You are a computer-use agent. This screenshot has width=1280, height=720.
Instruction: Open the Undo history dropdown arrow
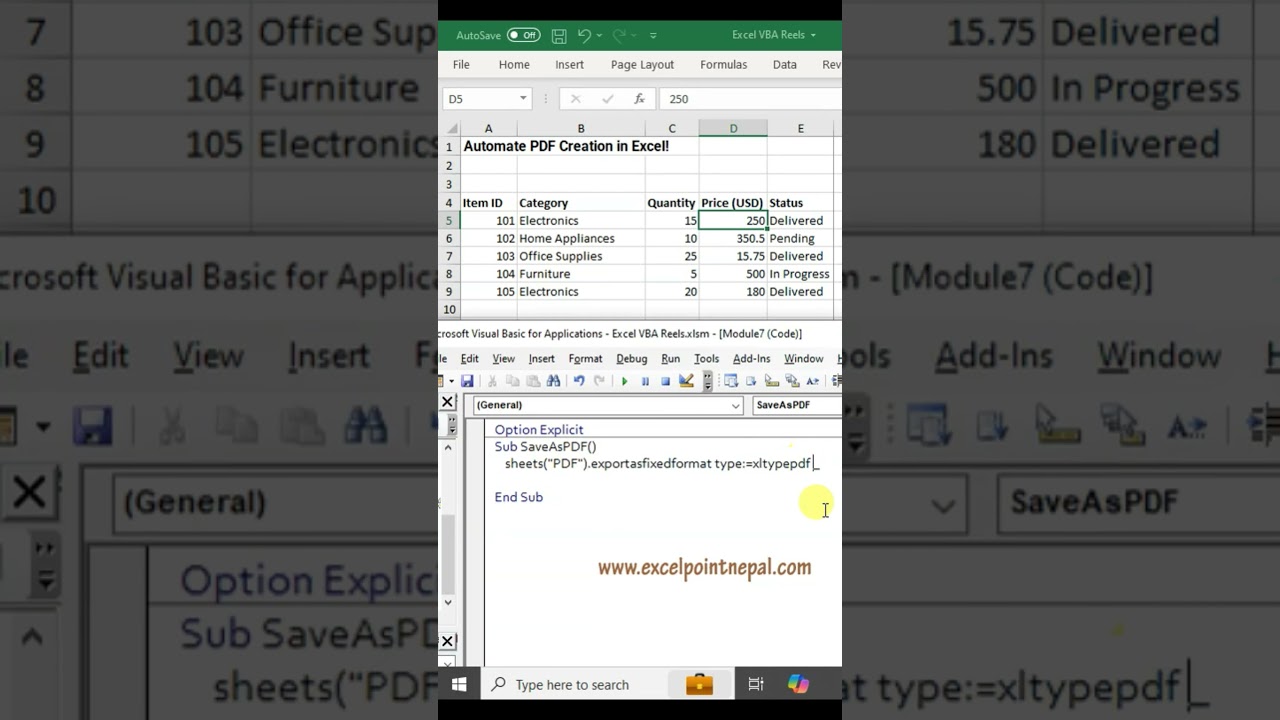click(600, 35)
